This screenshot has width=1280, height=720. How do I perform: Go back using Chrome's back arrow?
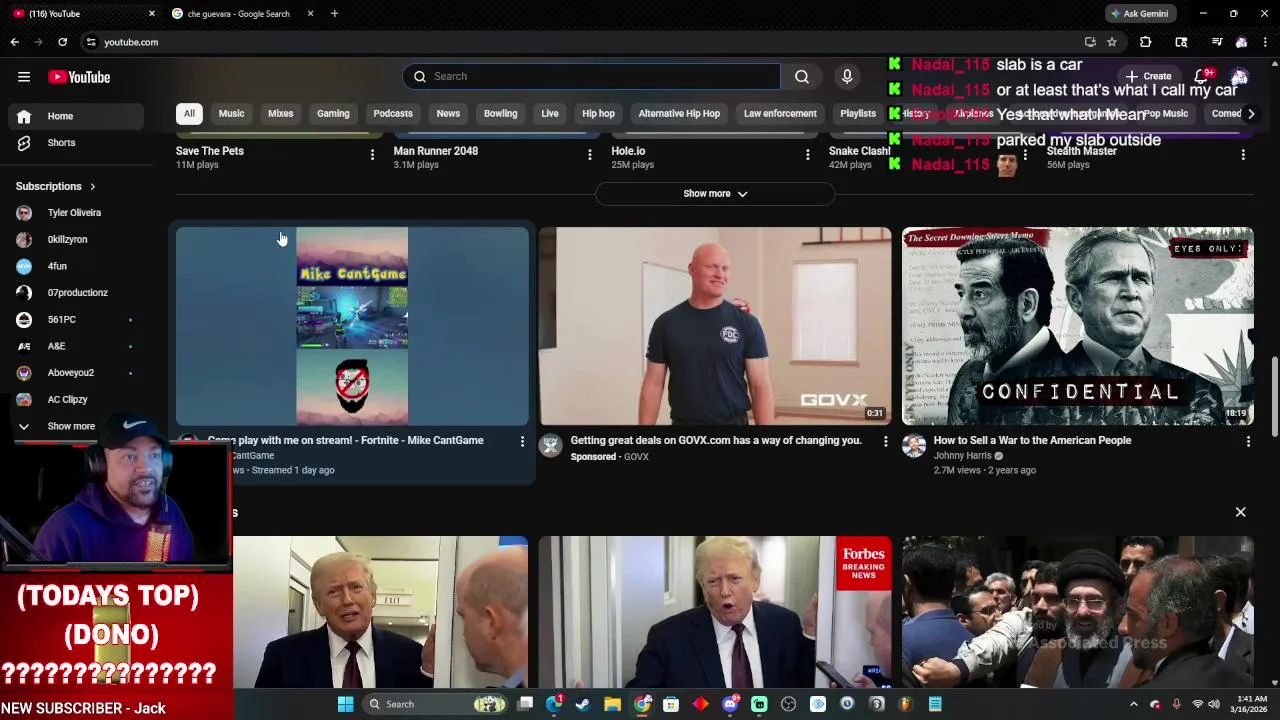point(14,42)
